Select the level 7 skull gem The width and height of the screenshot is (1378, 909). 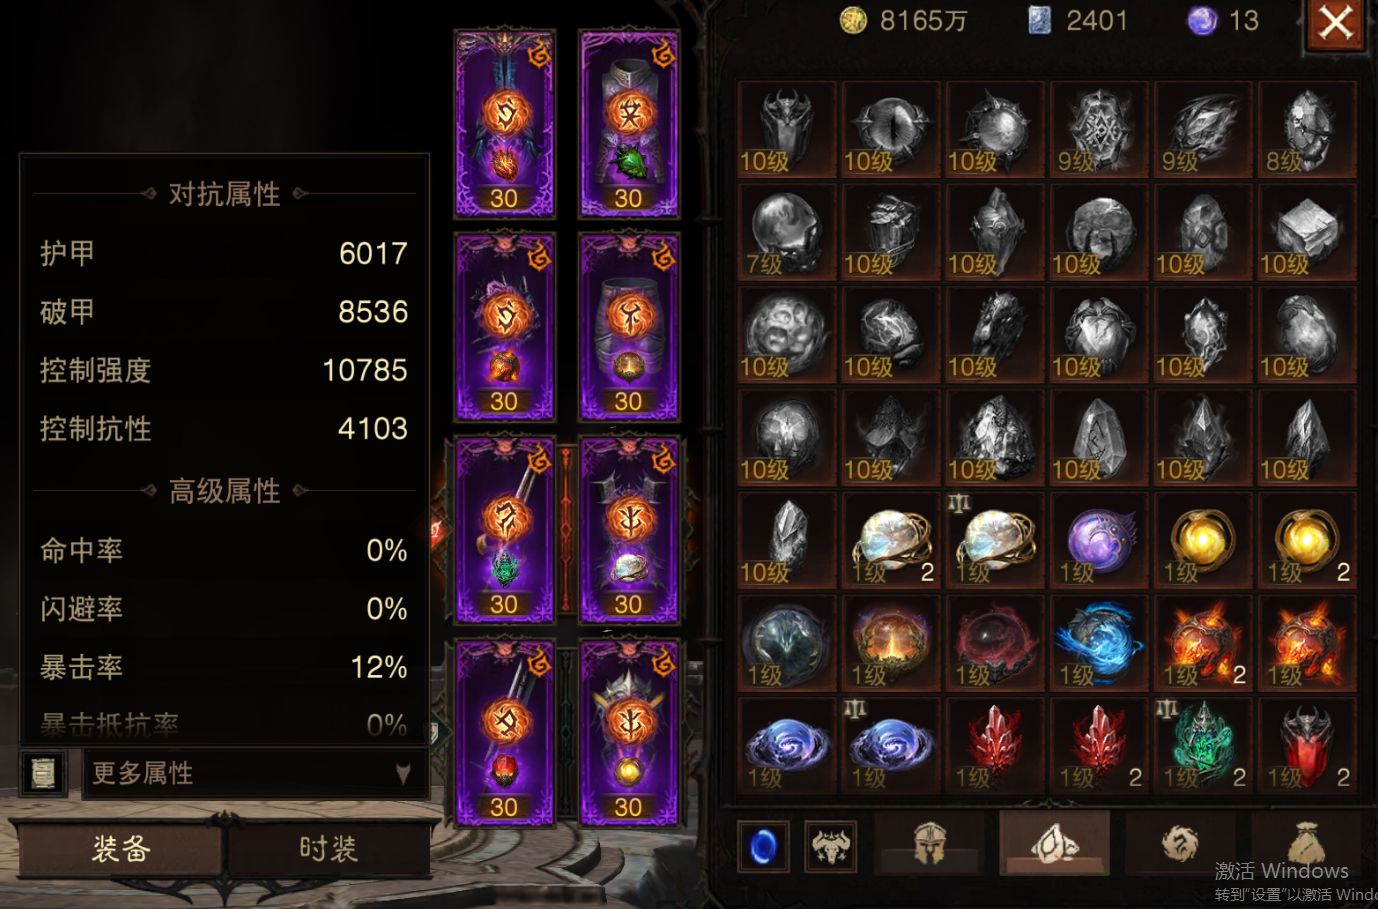tap(786, 233)
